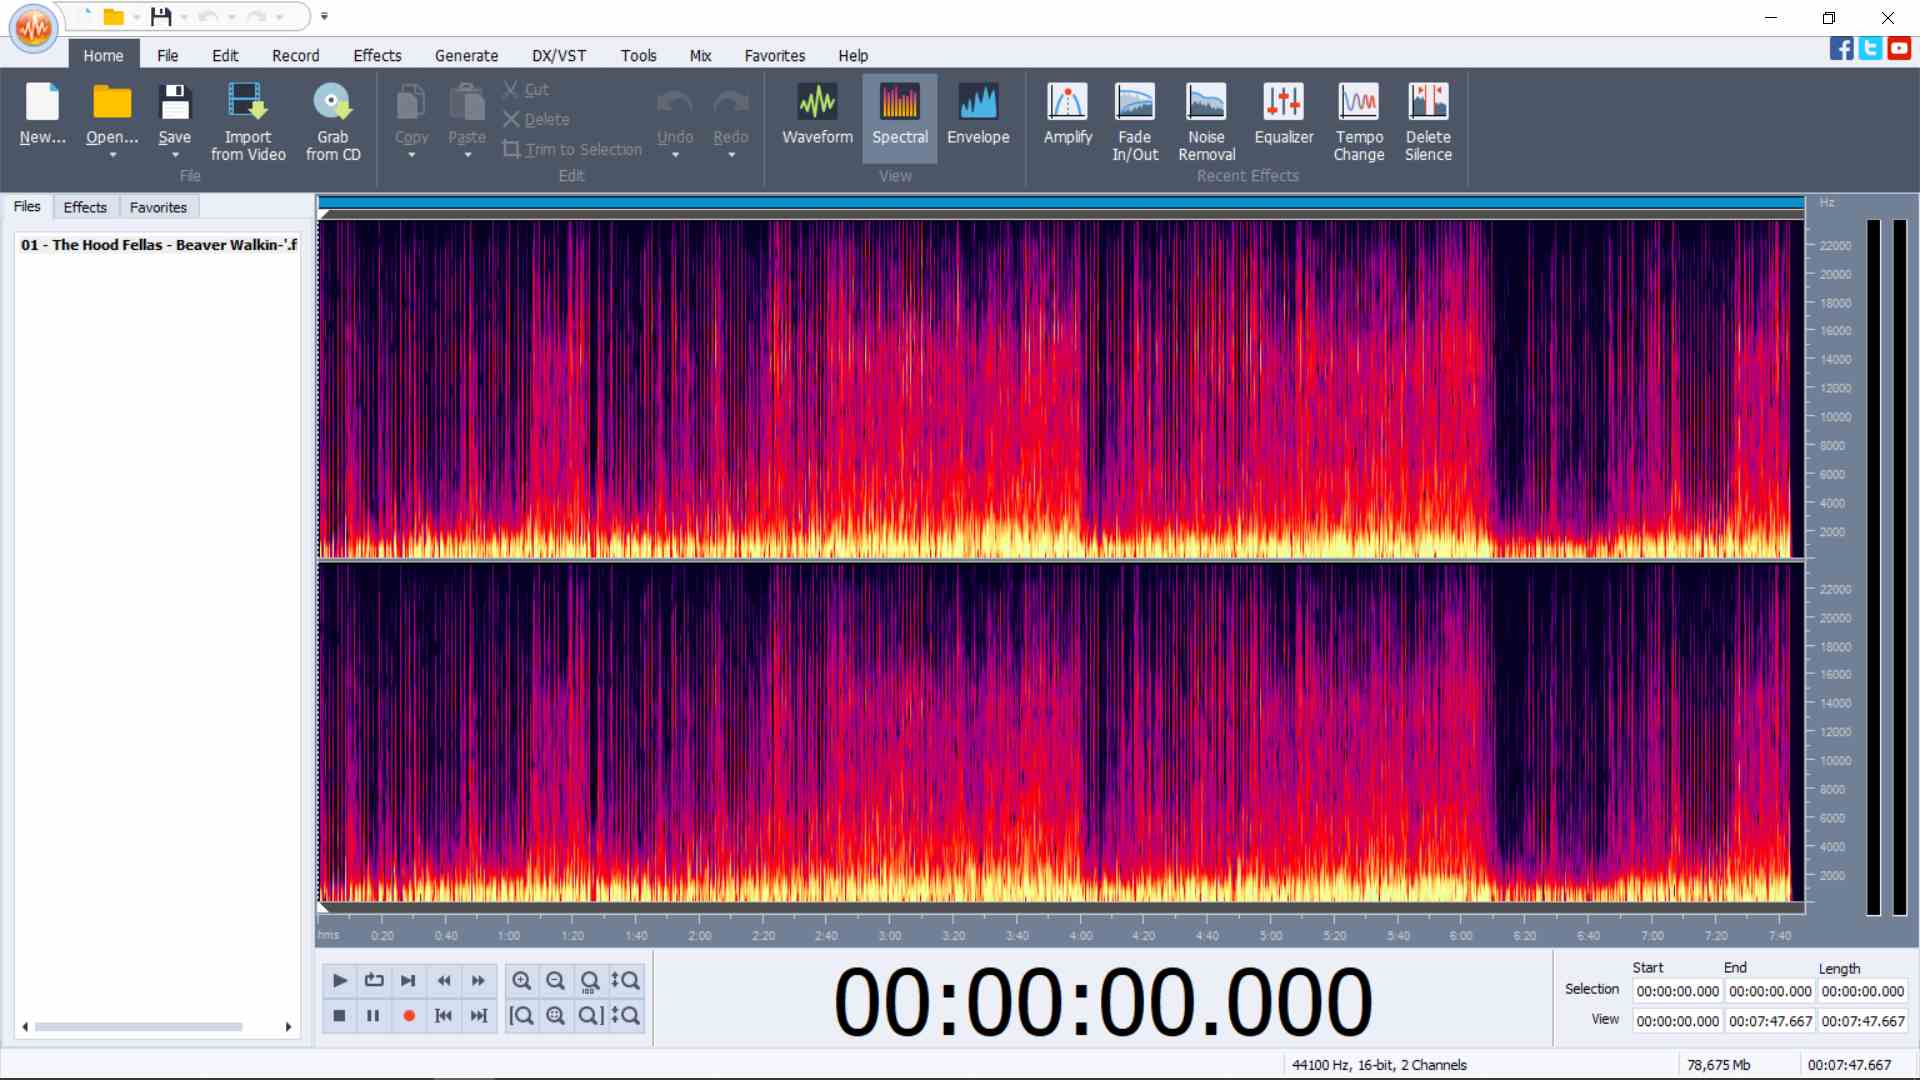
Task: Open the Noise Removal effect
Action: click(x=1206, y=122)
